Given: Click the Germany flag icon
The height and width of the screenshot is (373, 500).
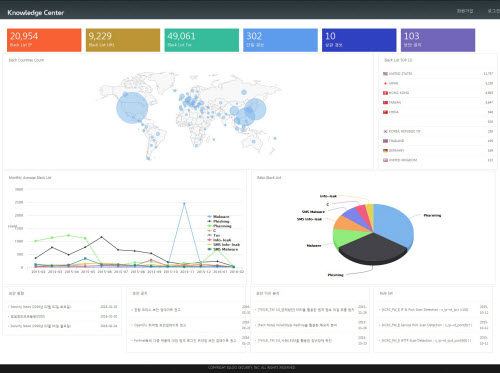Looking at the screenshot, I should point(385,151).
